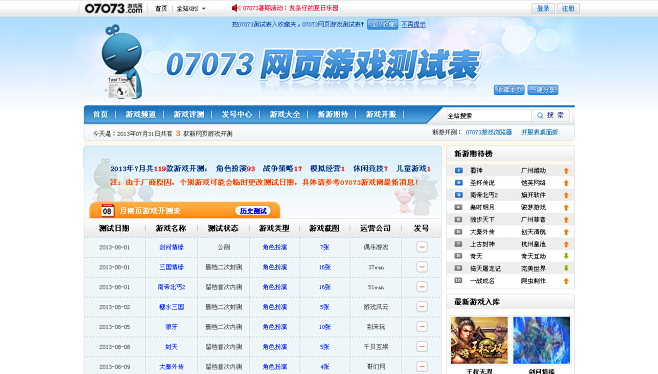
Task: Click the orange up arrow for 广州维动
Action: click(x=566, y=170)
